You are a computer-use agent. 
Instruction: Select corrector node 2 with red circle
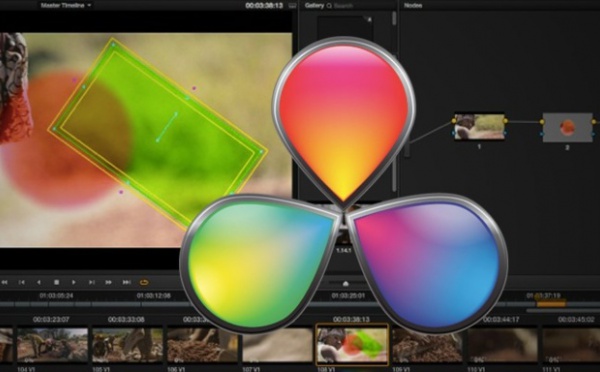click(x=567, y=127)
